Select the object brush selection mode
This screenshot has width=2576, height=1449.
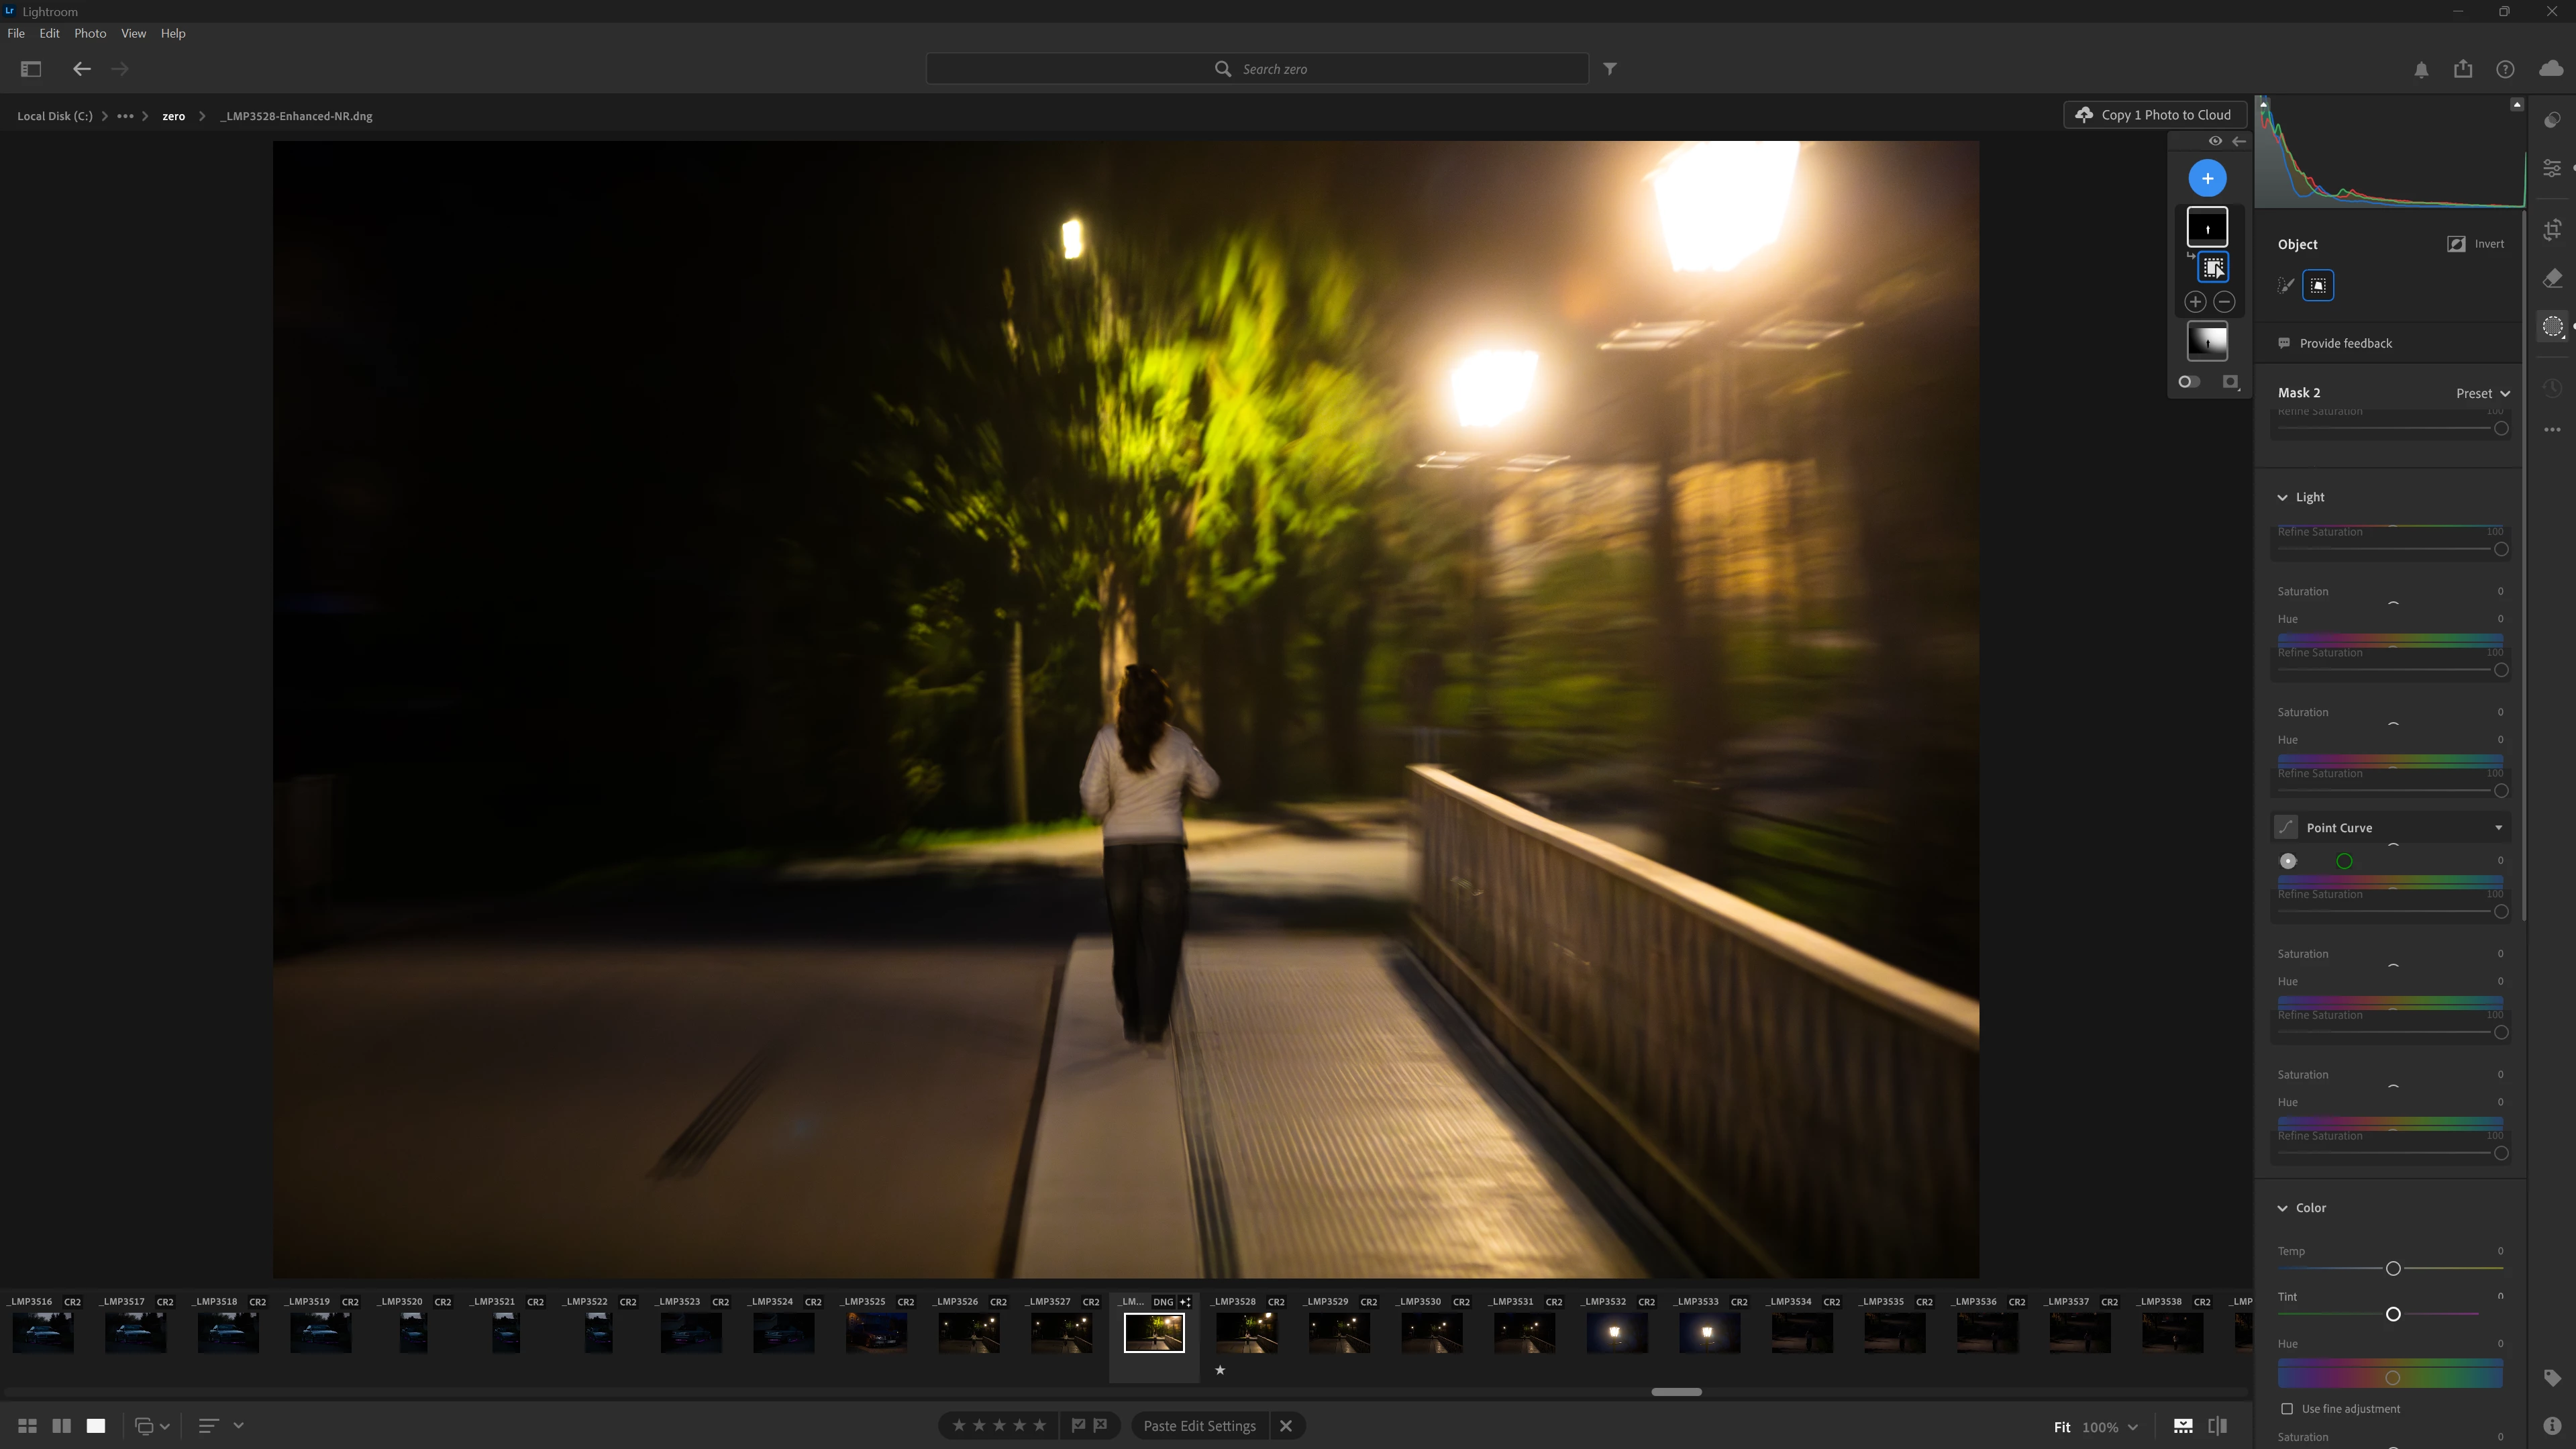(2286, 286)
